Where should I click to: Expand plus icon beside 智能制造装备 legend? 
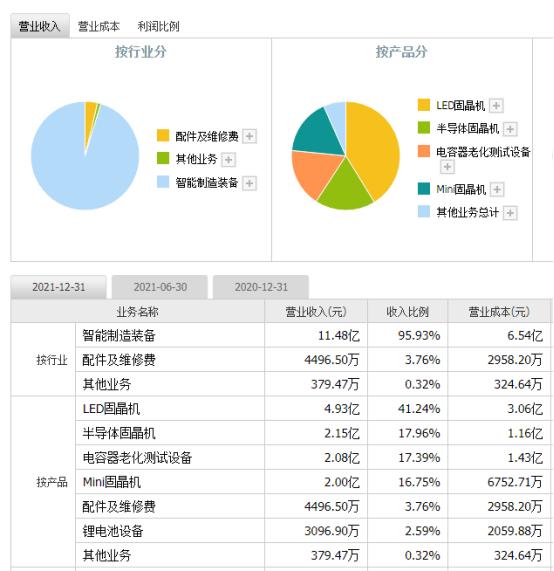250,183
